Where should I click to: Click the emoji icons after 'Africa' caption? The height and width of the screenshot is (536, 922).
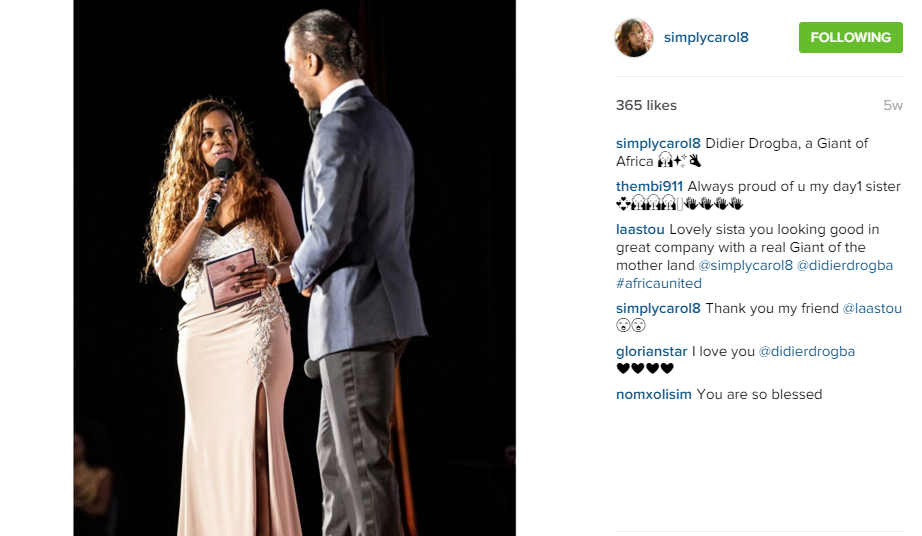coord(679,160)
